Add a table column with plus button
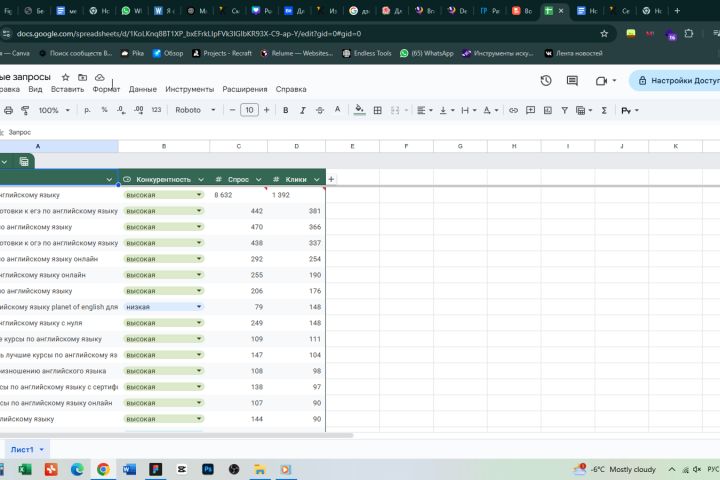Screen dimensions: 720x480 tap(331, 179)
